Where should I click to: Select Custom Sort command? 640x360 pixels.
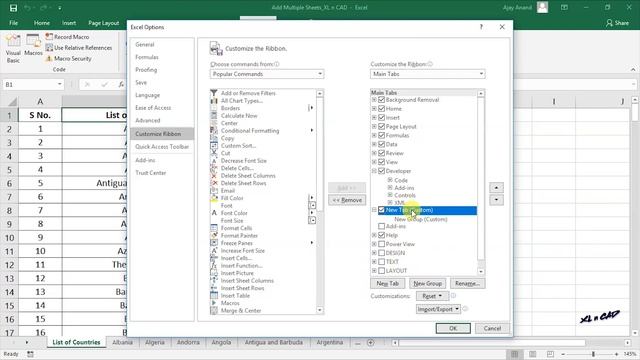click(238, 145)
